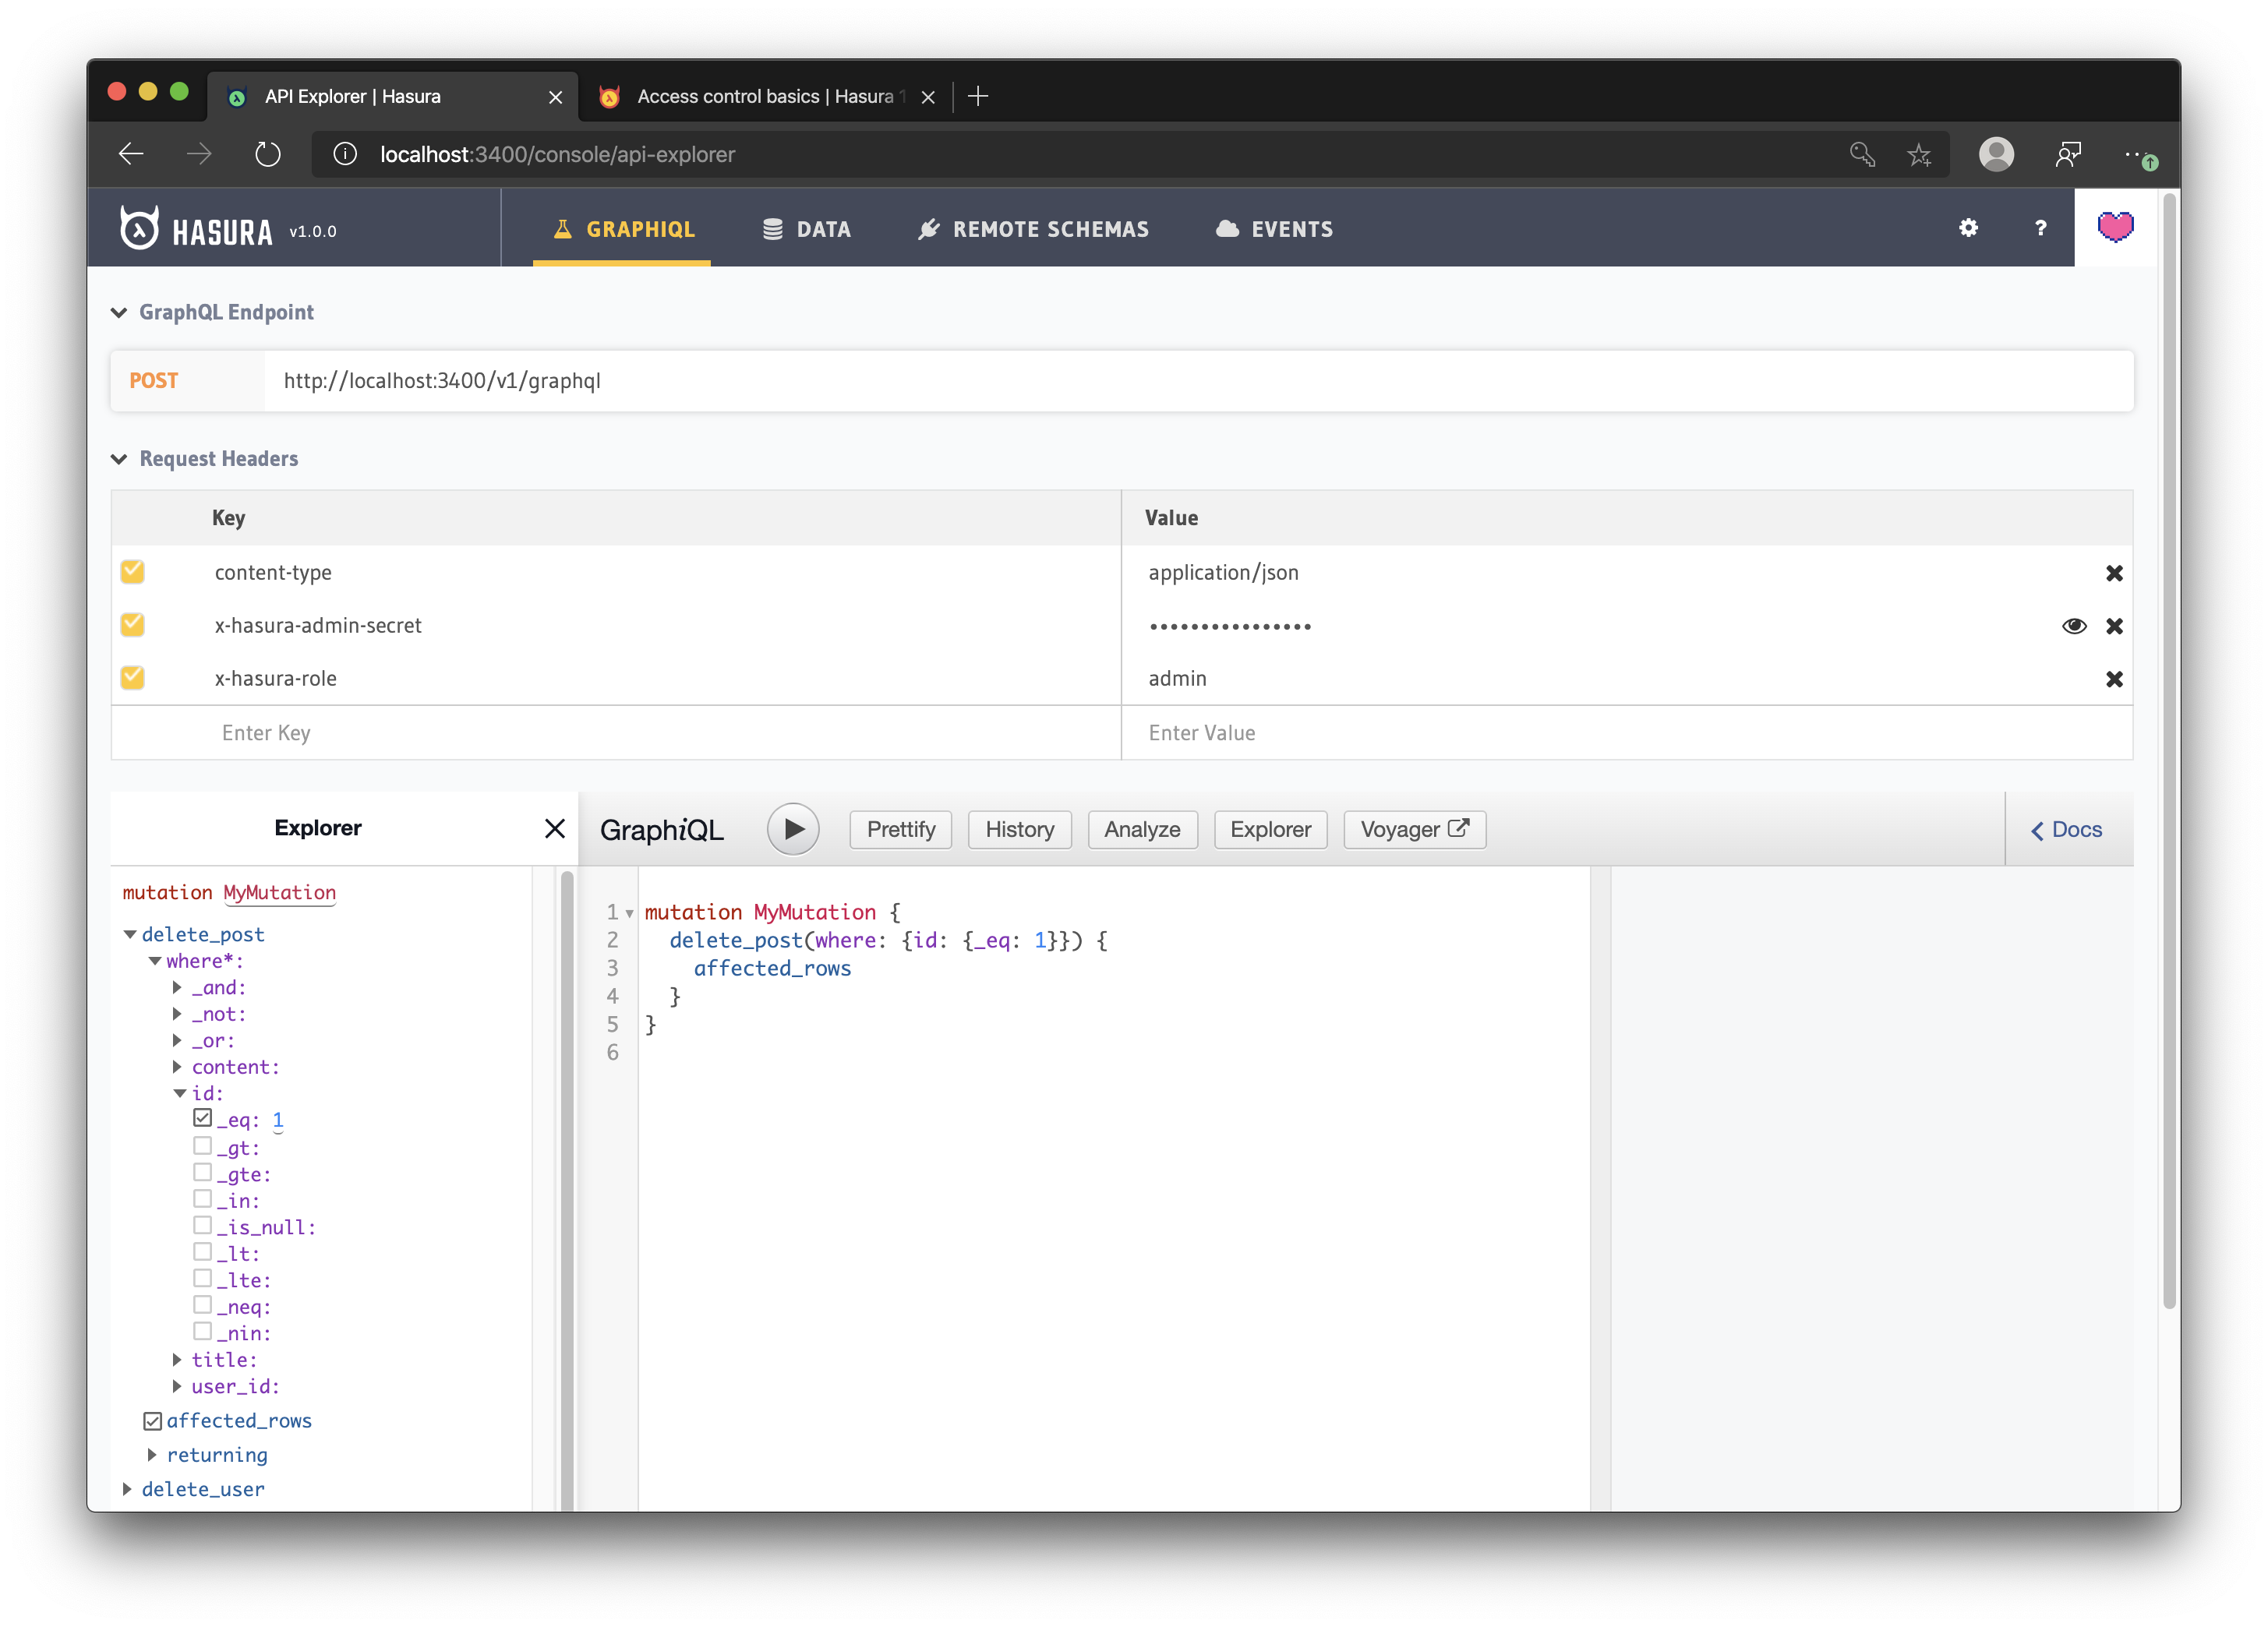
Task: Collapse the GraphQL Endpoint section
Action: coord(119,313)
